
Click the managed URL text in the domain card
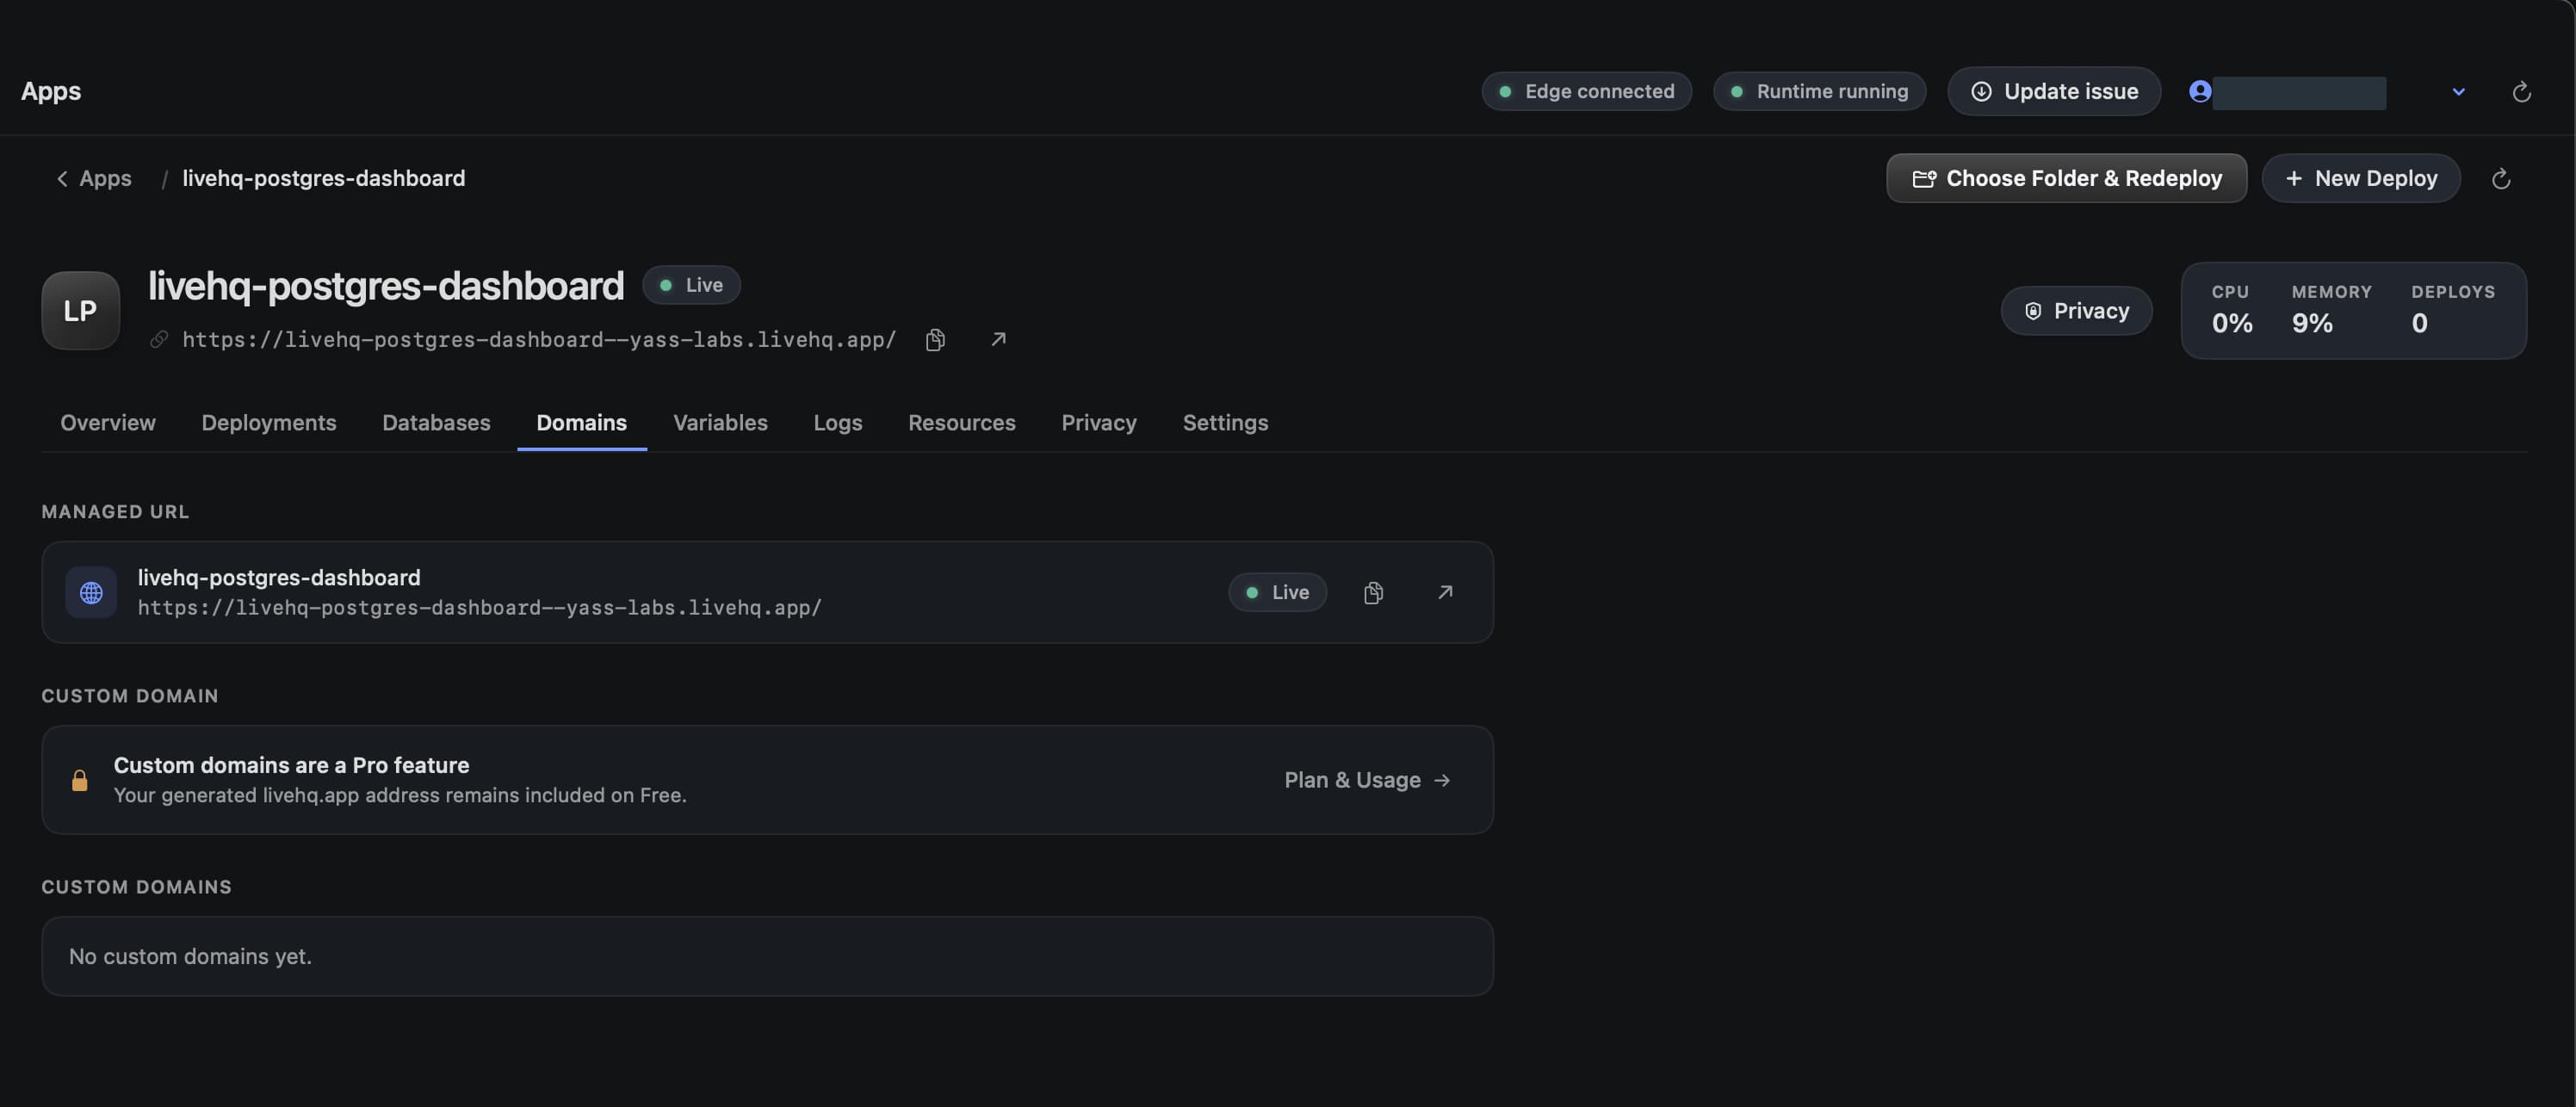tap(479, 608)
